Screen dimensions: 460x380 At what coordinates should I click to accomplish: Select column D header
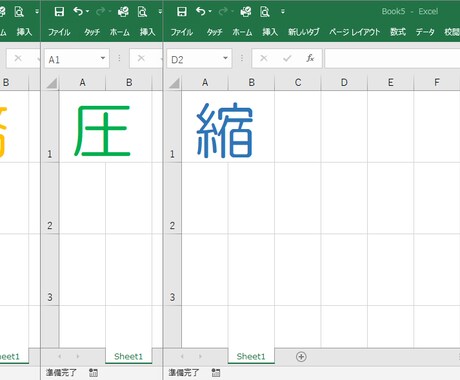[344, 83]
